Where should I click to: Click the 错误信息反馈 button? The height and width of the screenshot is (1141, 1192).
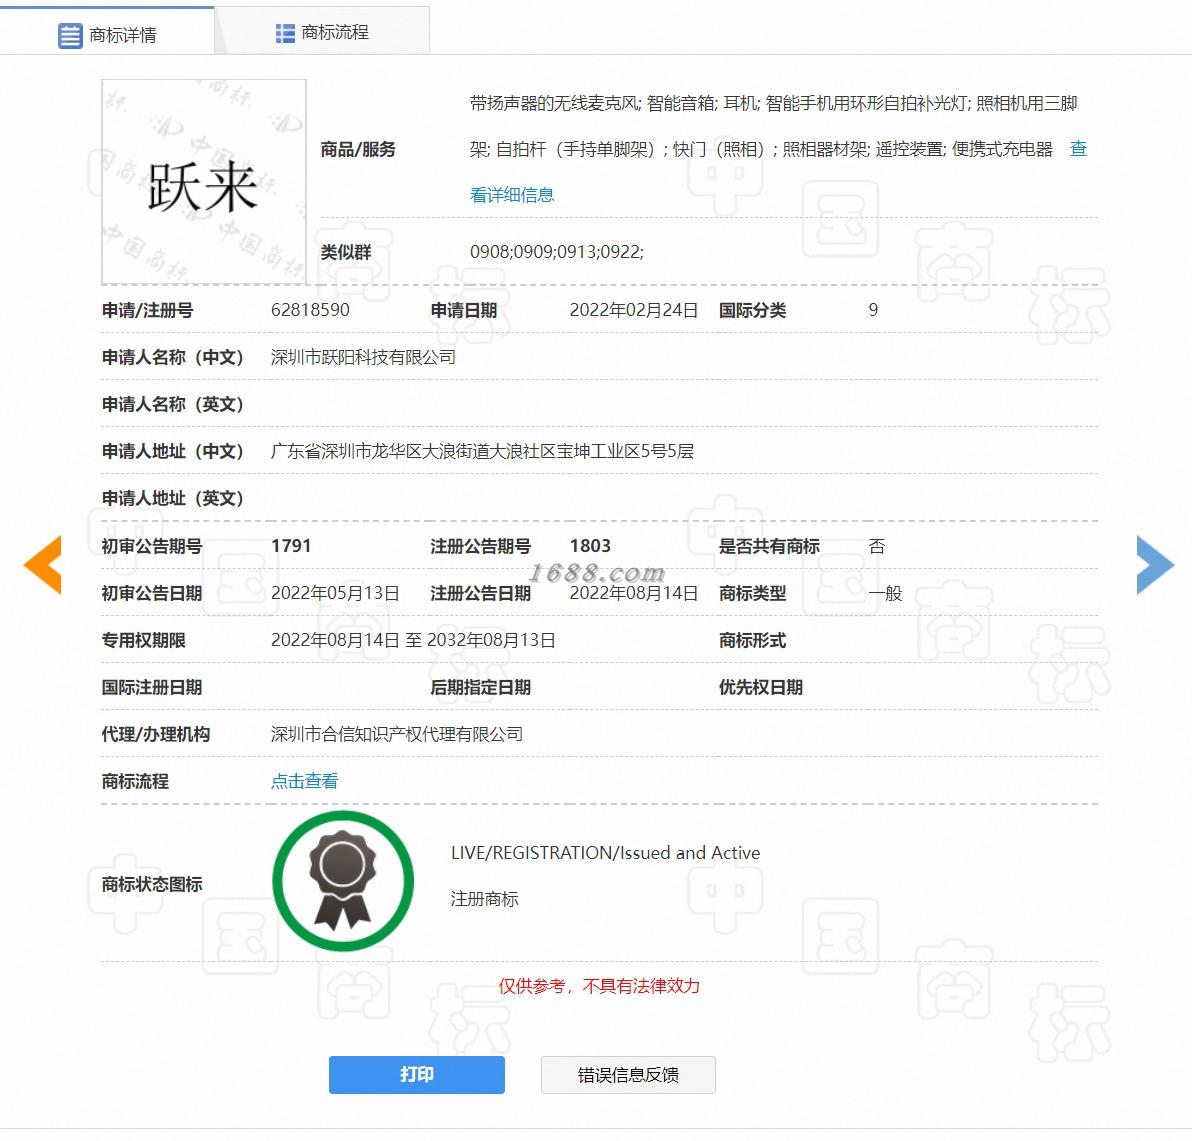tap(628, 1074)
